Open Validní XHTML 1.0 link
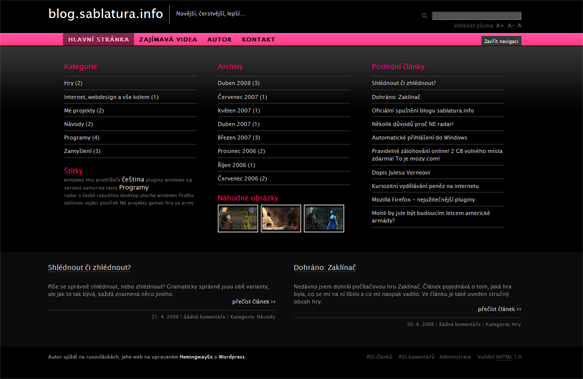The width and height of the screenshot is (583, 379). (x=499, y=357)
